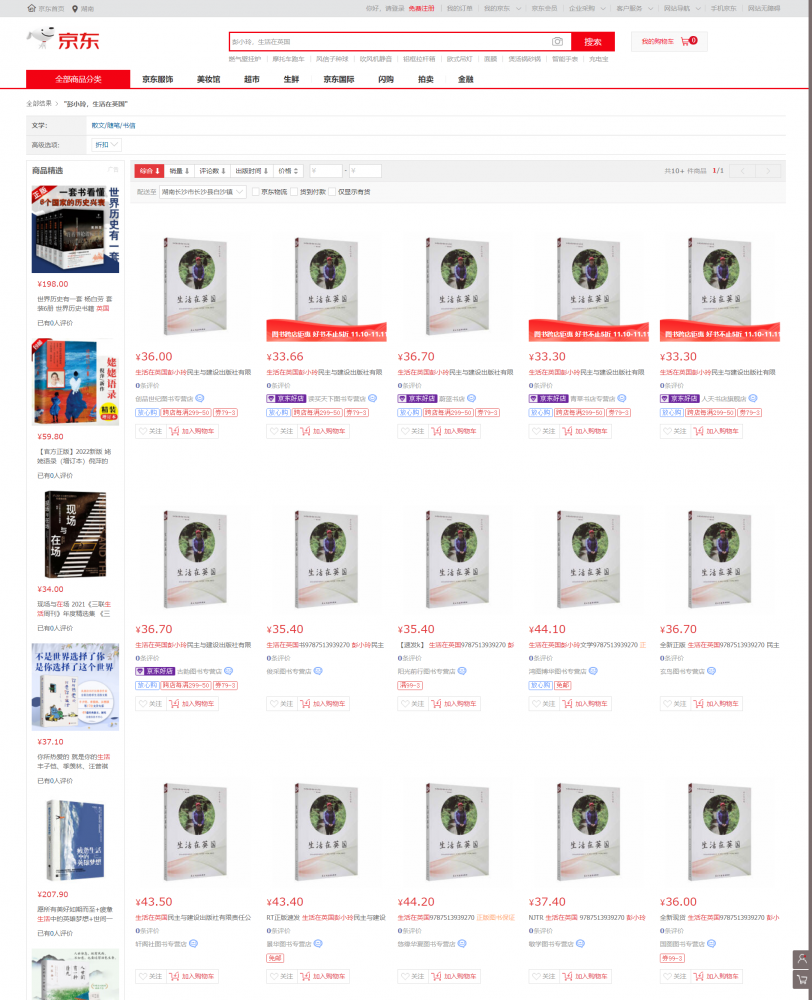
Task: Open hot search link 摩托车跑车
Action: [x=288, y=59]
